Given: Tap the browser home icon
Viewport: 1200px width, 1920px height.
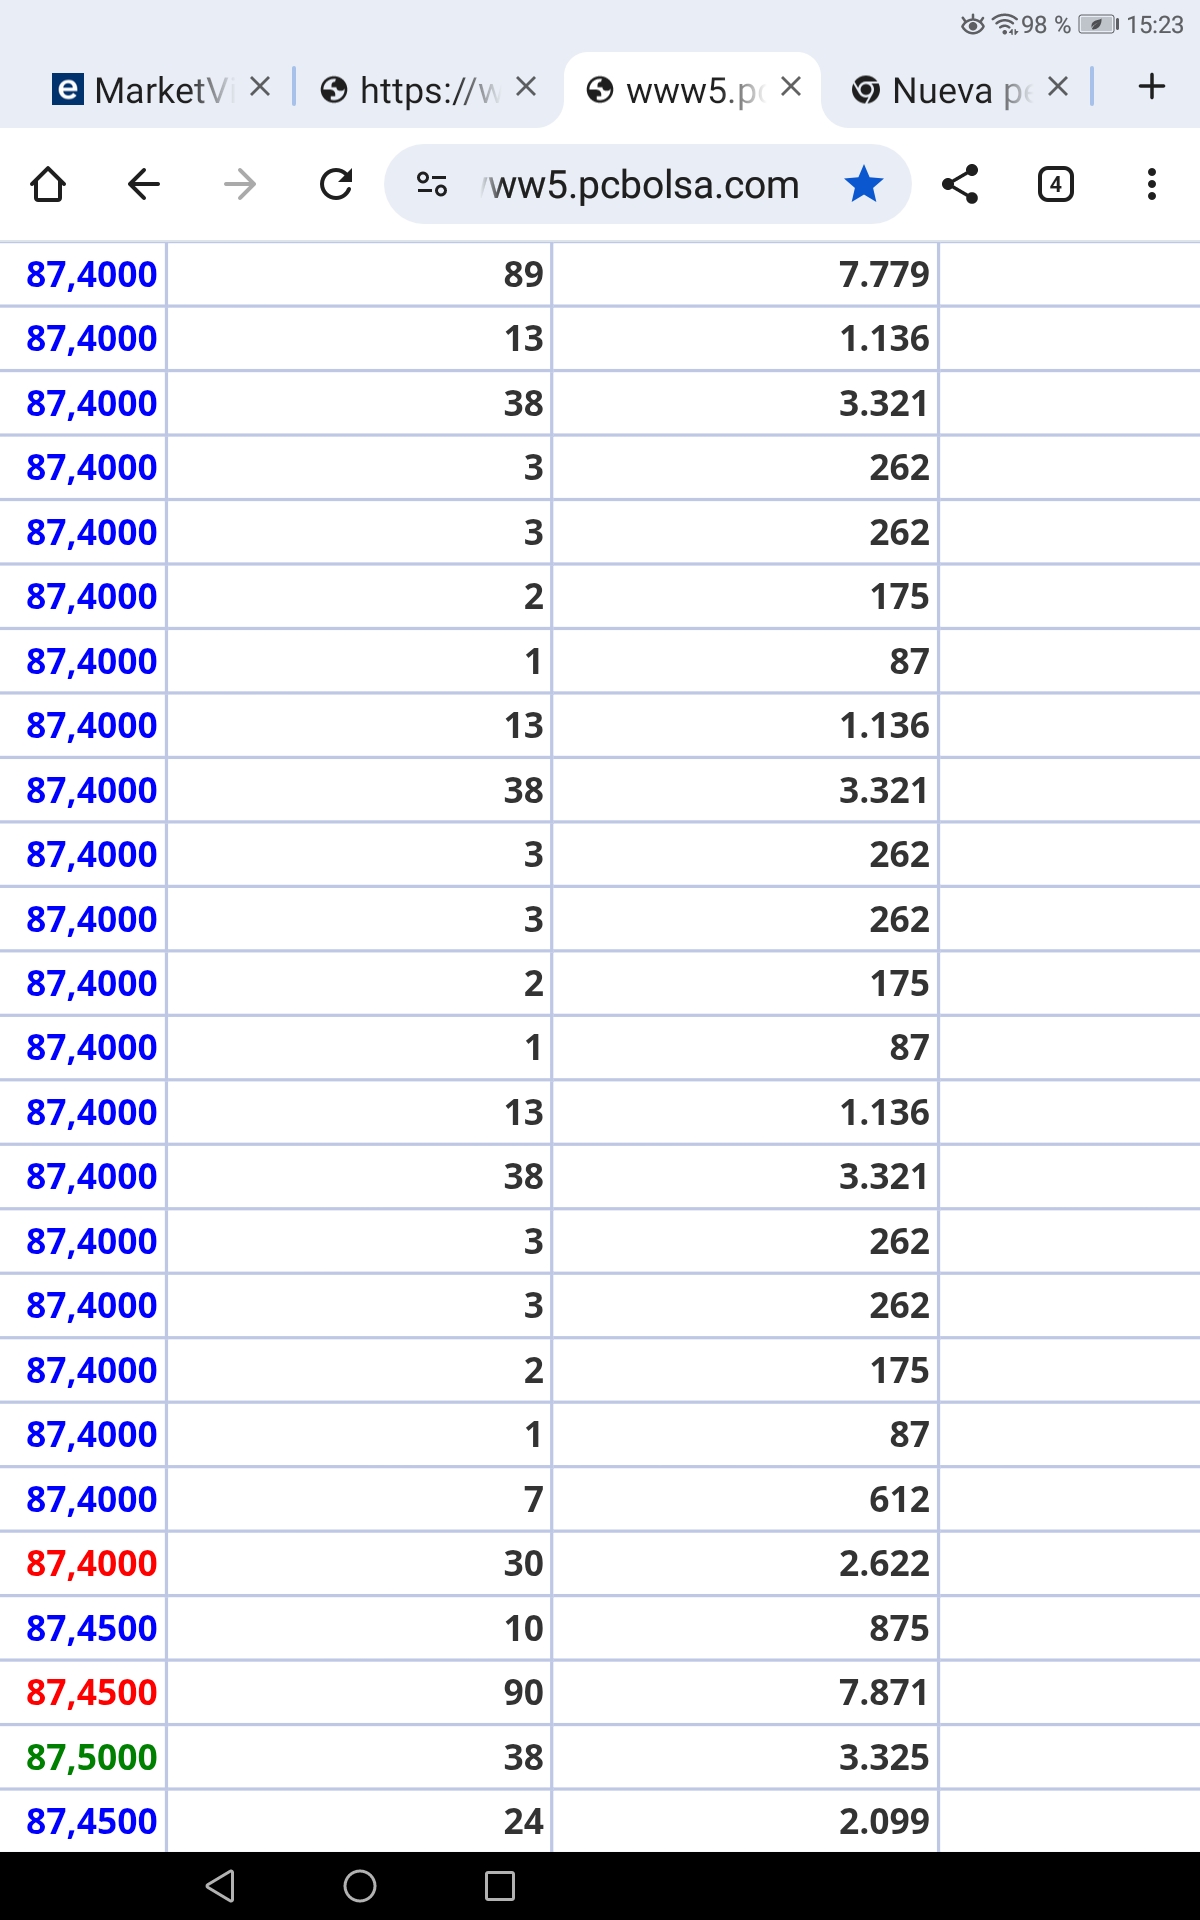Looking at the screenshot, I should click(x=48, y=185).
